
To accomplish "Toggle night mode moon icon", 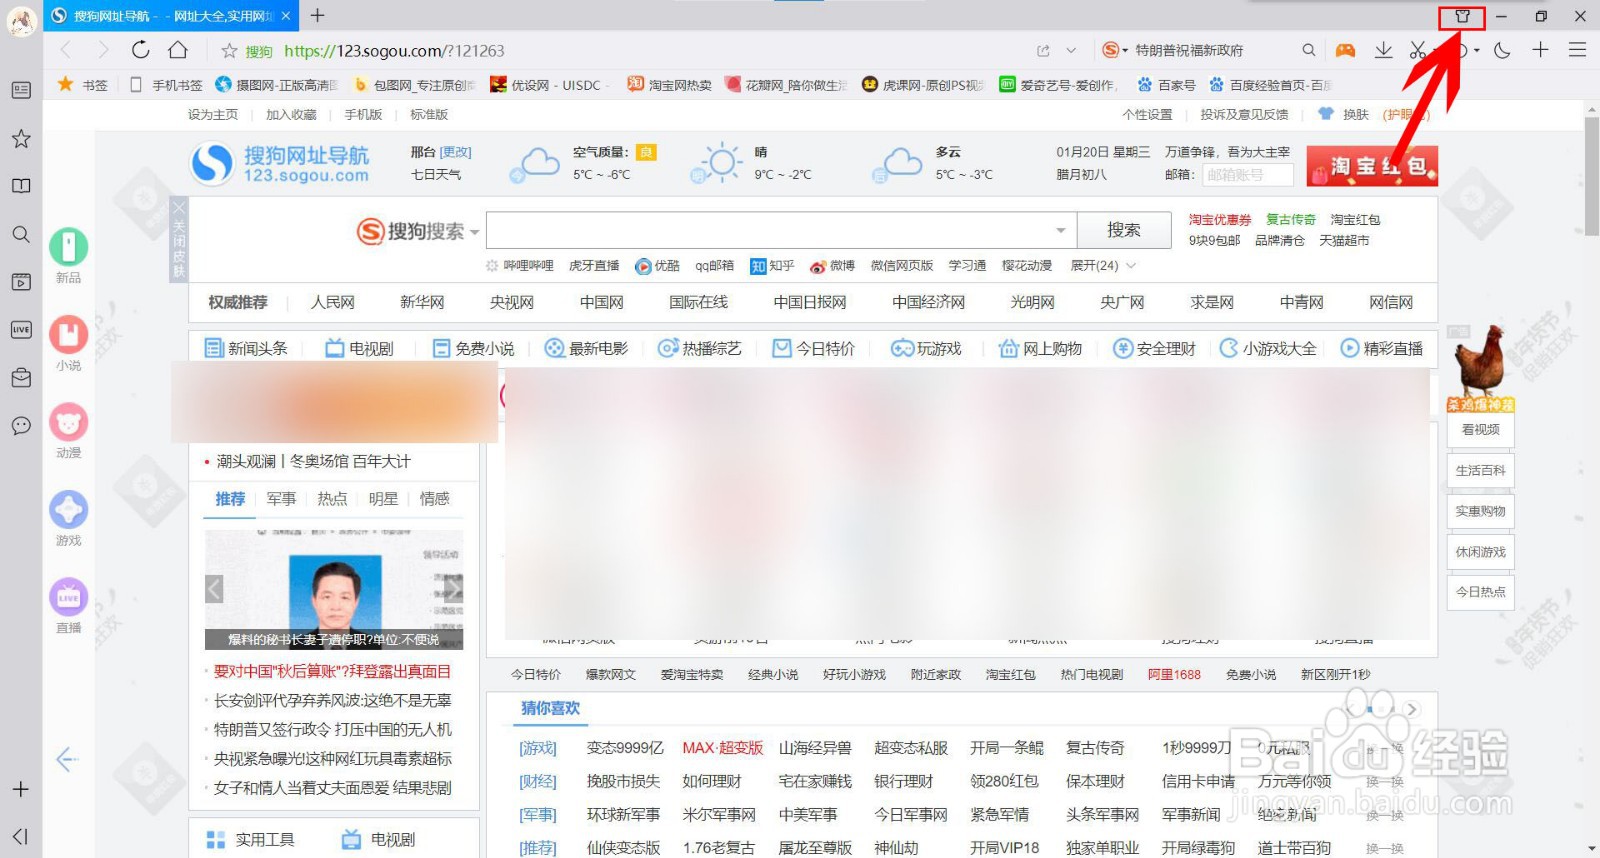I will click(1502, 50).
